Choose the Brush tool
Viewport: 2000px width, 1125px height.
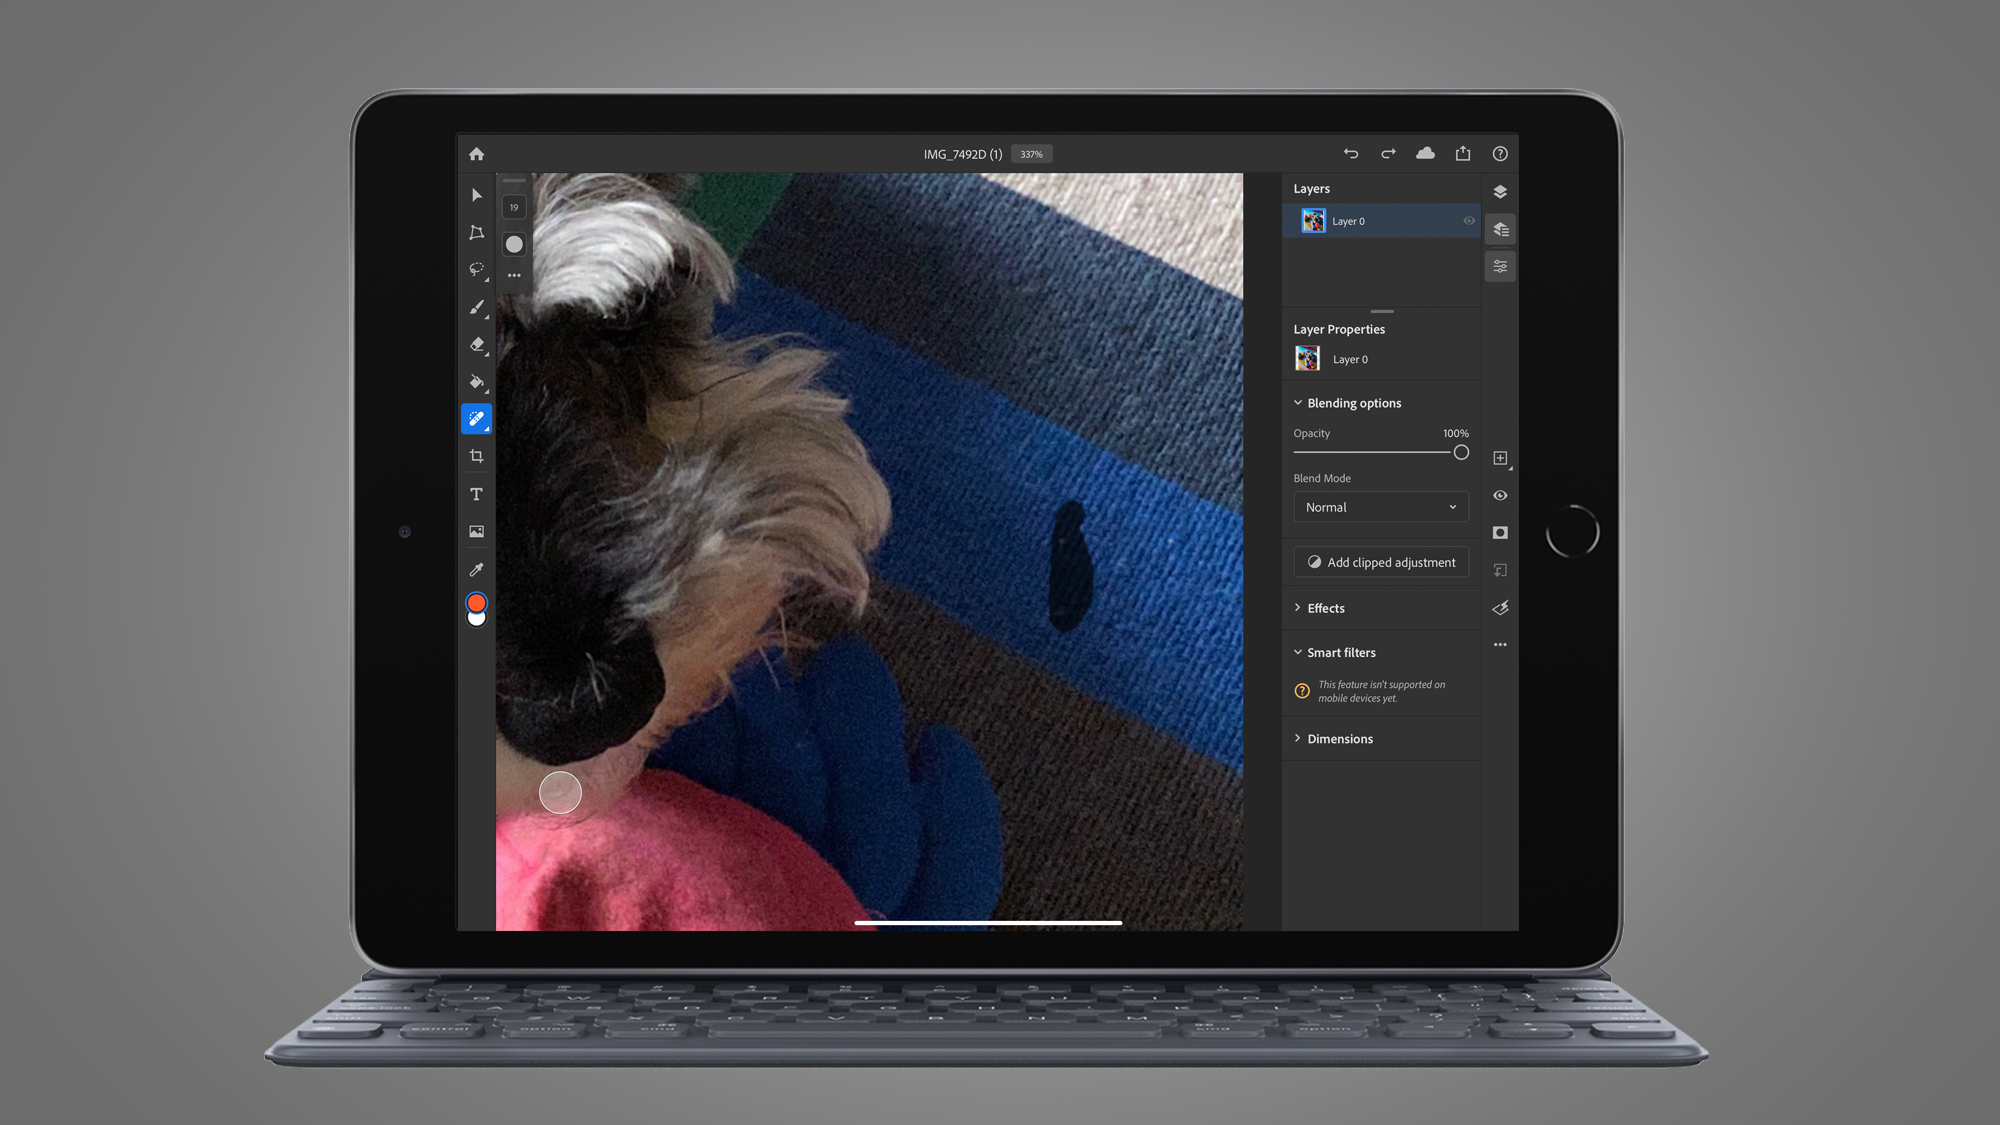click(x=477, y=307)
